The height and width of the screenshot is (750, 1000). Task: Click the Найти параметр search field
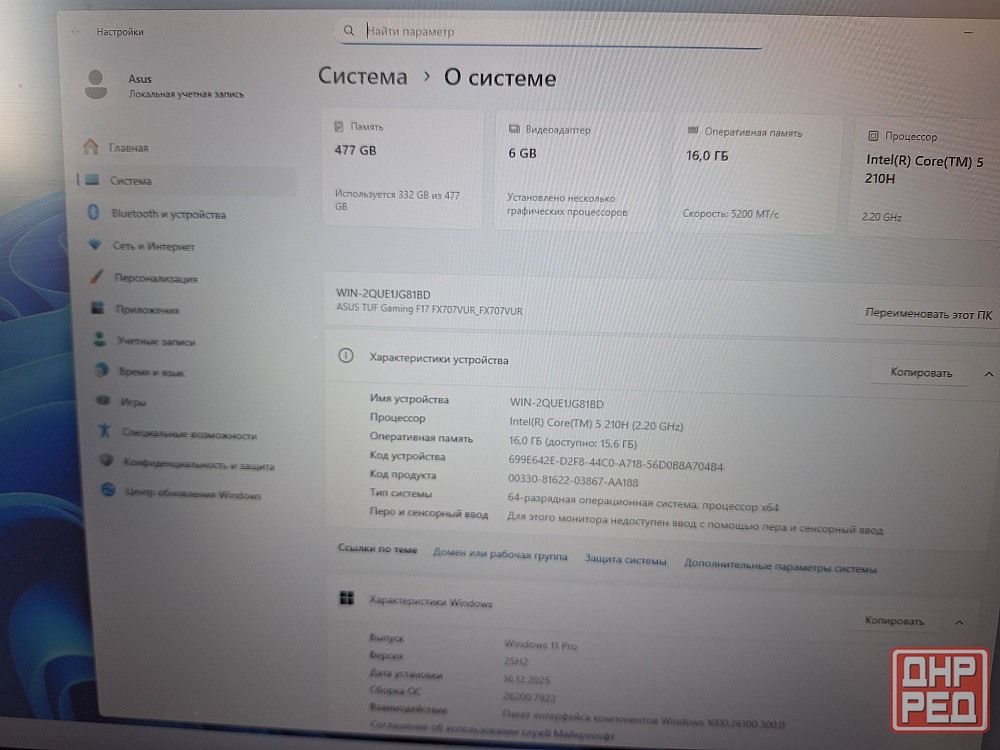point(560,32)
